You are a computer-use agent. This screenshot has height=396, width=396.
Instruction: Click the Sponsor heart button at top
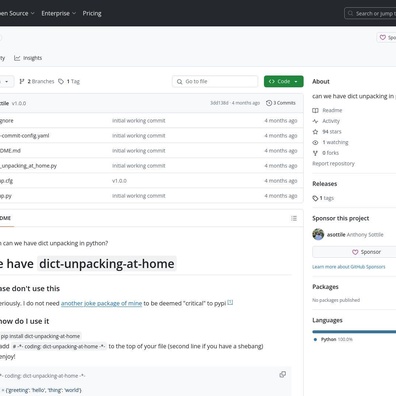(x=386, y=37)
